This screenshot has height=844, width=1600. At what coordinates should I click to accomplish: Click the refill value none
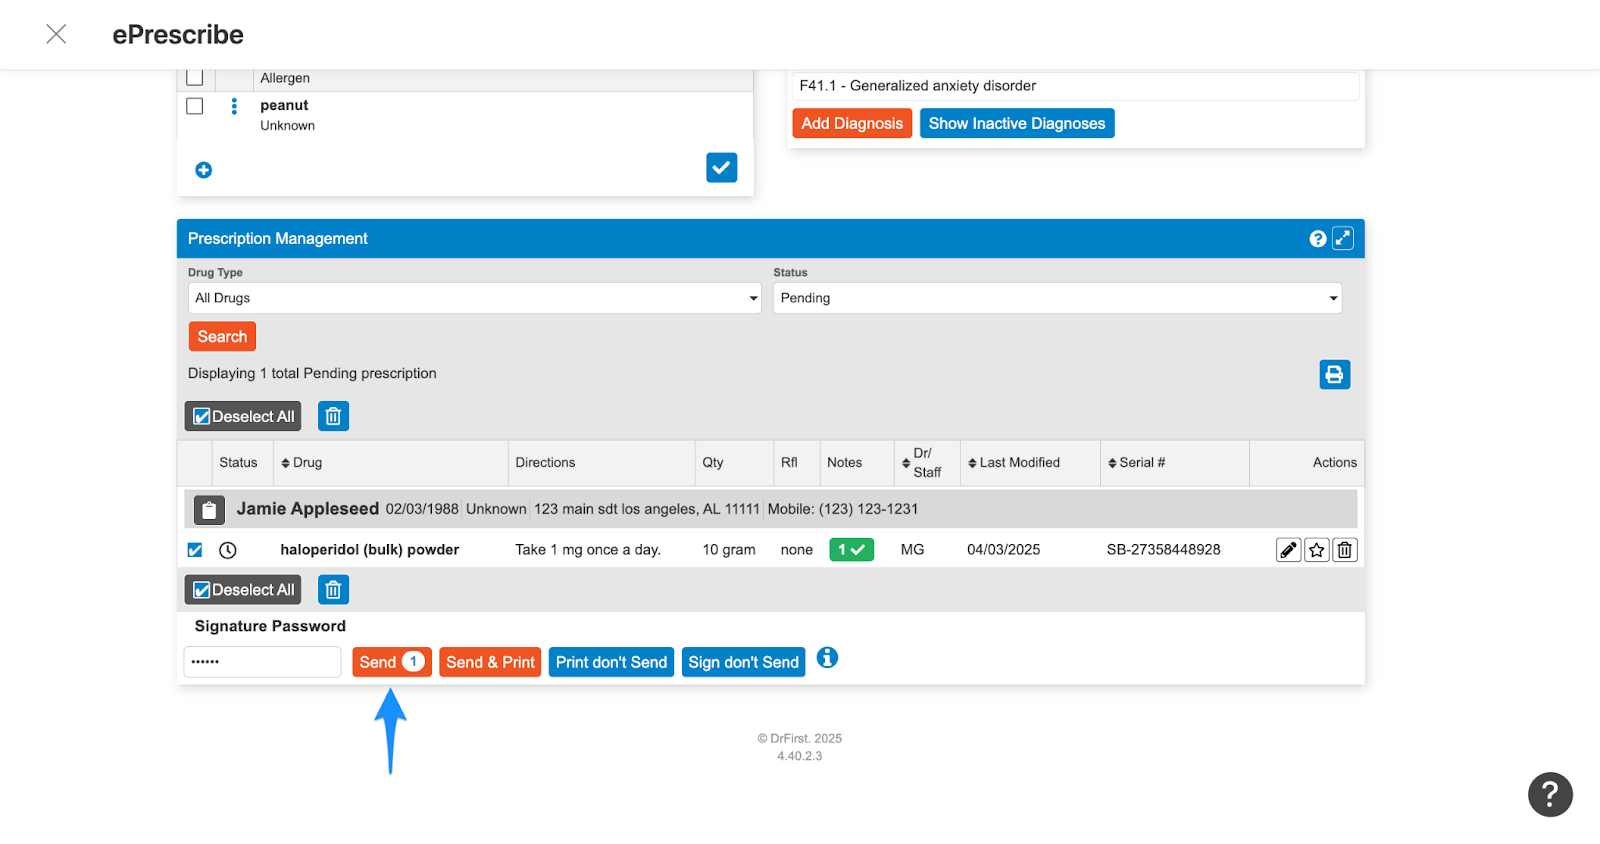coord(797,550)
